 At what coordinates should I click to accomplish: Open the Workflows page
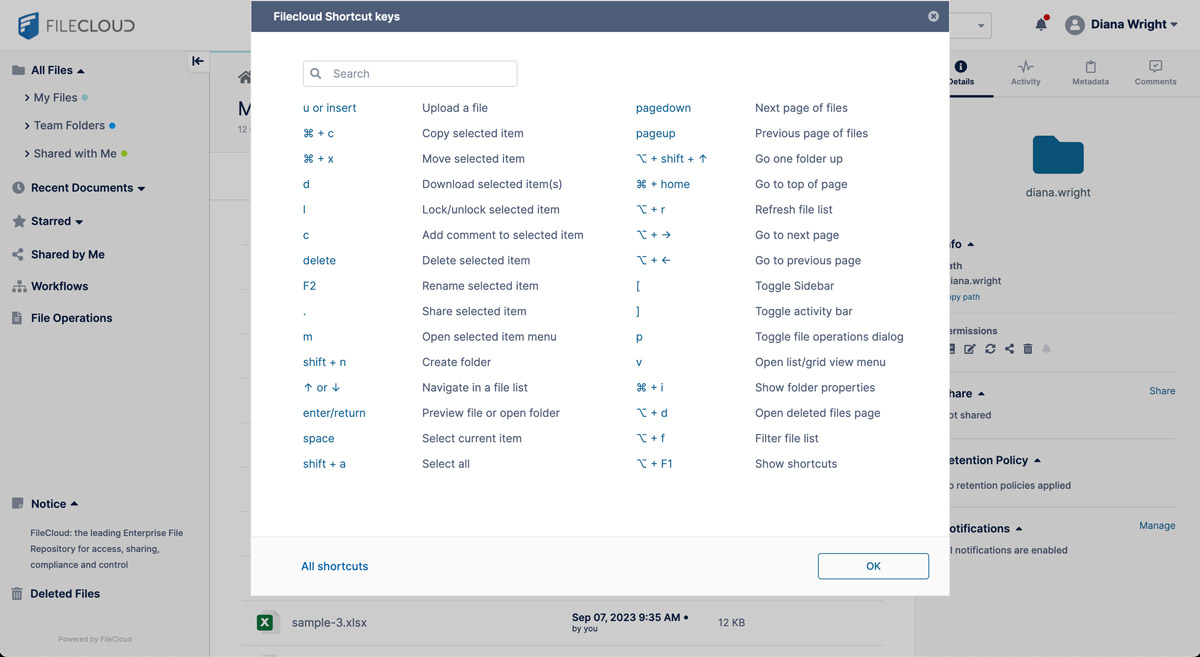[59, 286]
